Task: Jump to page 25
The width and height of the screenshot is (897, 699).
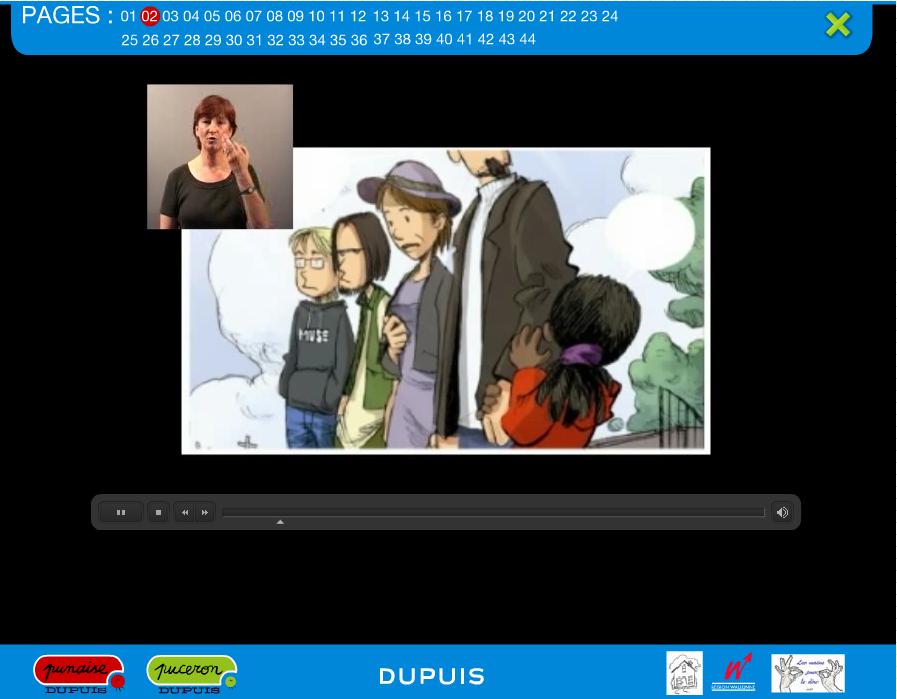Action: (129, 40)
